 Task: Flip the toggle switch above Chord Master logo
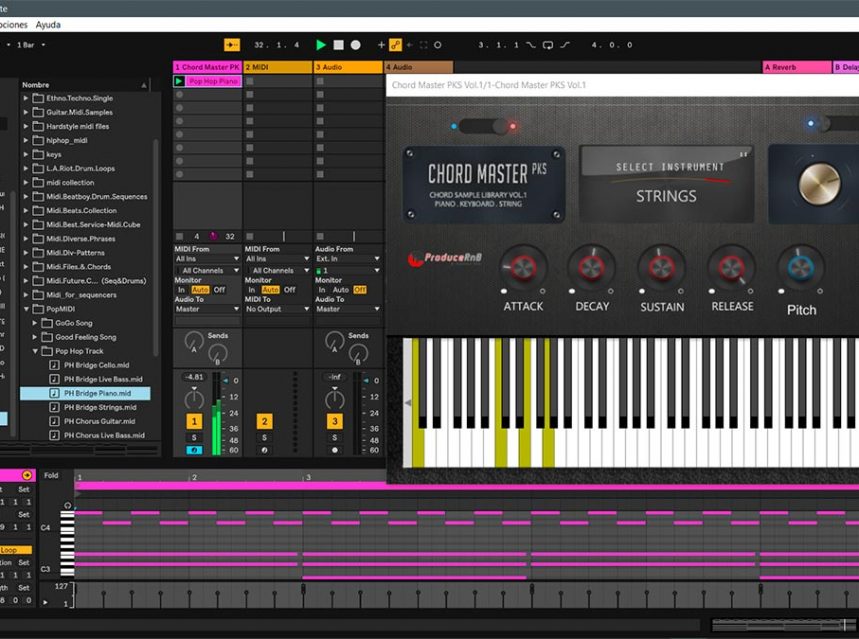[483, 126]
